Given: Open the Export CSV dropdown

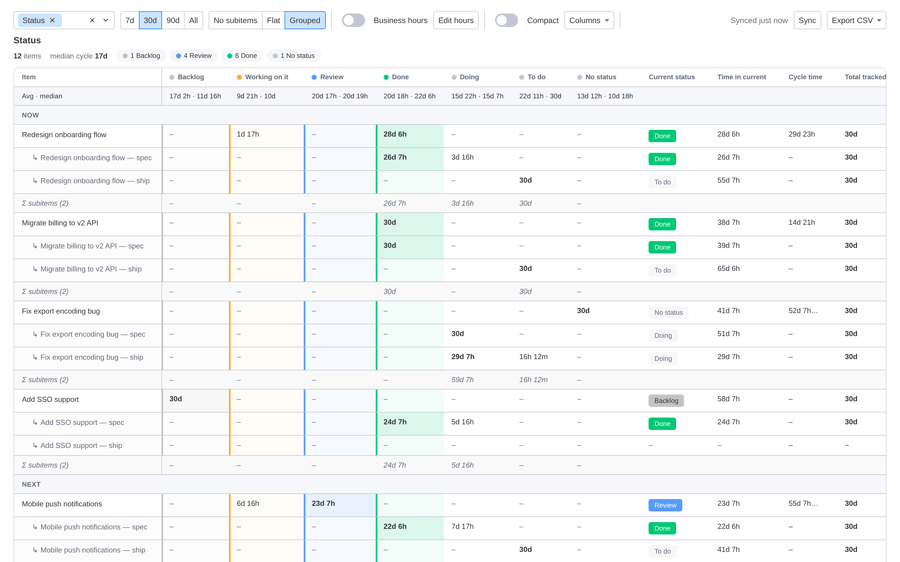Looking at the screenshot, I should tap(856, 20).
